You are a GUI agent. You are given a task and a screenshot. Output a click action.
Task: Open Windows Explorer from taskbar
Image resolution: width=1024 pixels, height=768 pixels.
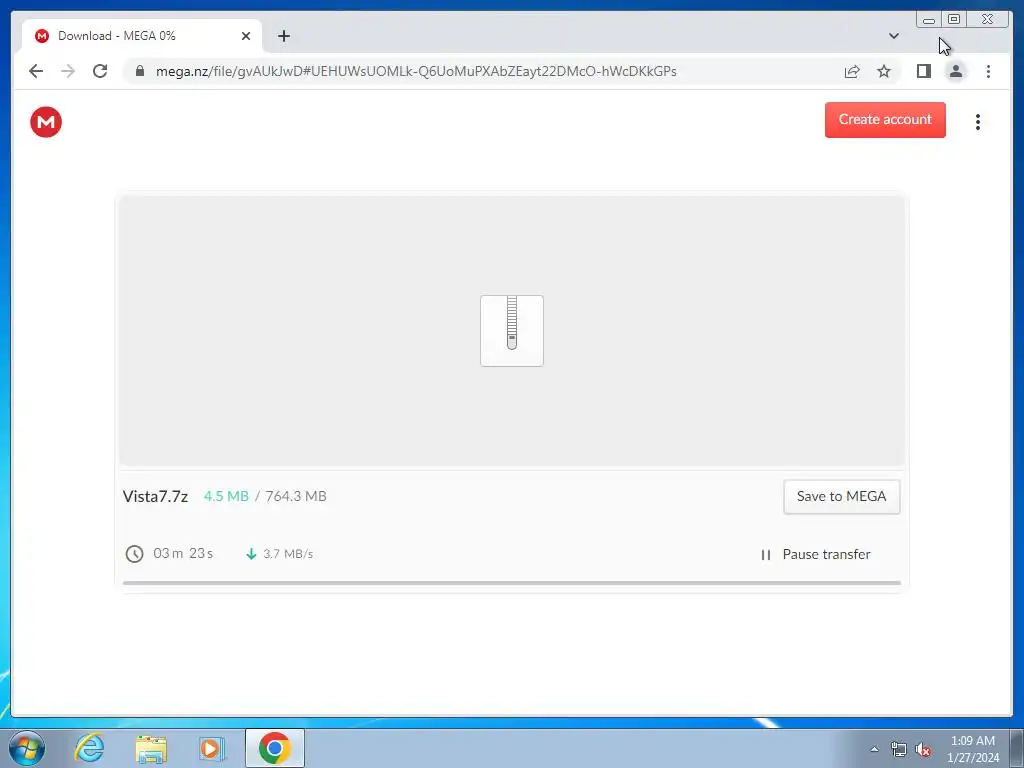point(151,748)
